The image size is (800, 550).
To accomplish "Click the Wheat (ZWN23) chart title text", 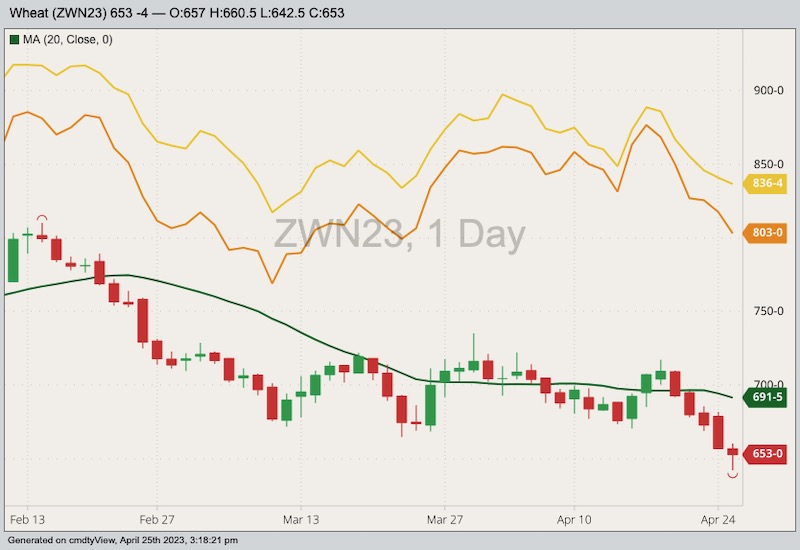I will [177, 13].
